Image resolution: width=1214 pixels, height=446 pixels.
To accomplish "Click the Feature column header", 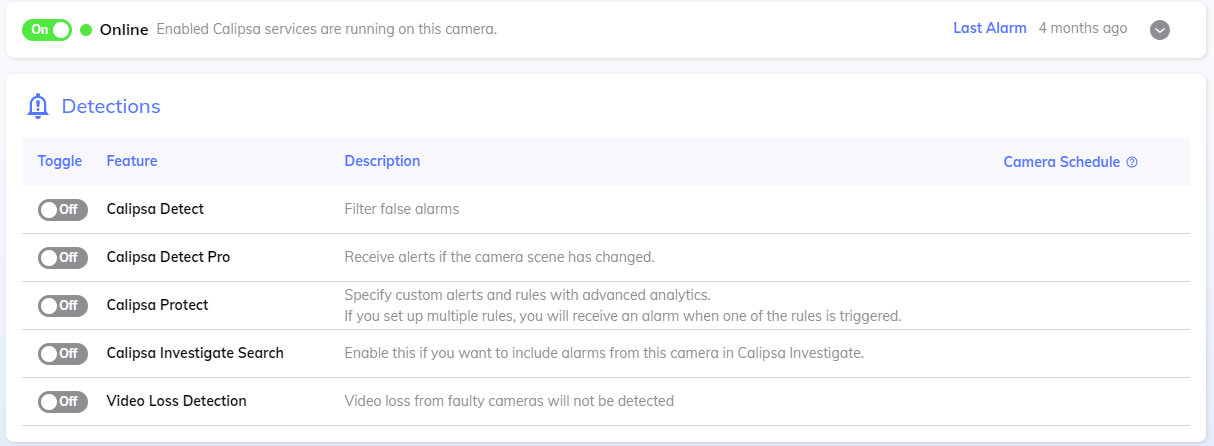I will pyautogui.click(x=132, y=161).
